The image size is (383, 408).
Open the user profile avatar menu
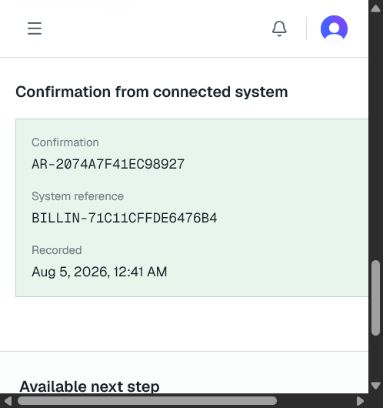(334, 29)
